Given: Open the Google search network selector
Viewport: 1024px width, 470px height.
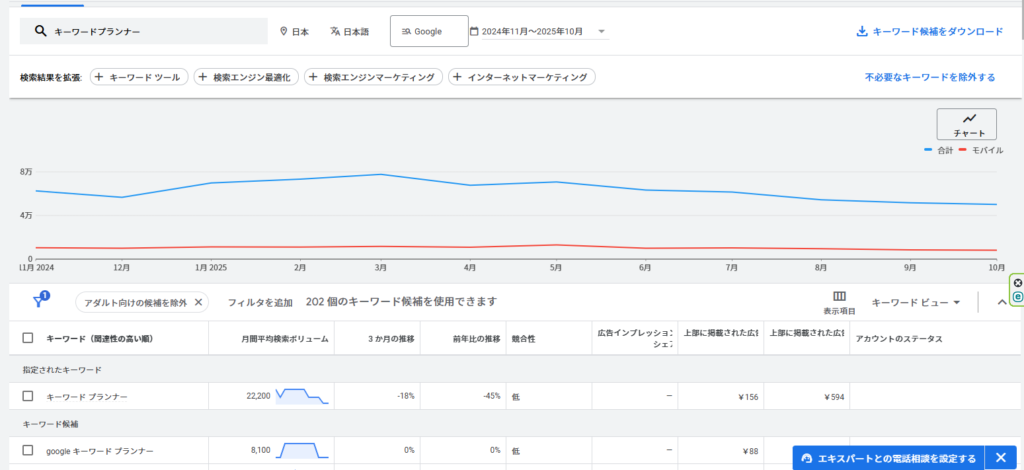Looking at the screenshot, I should click(x=428, y=32).
